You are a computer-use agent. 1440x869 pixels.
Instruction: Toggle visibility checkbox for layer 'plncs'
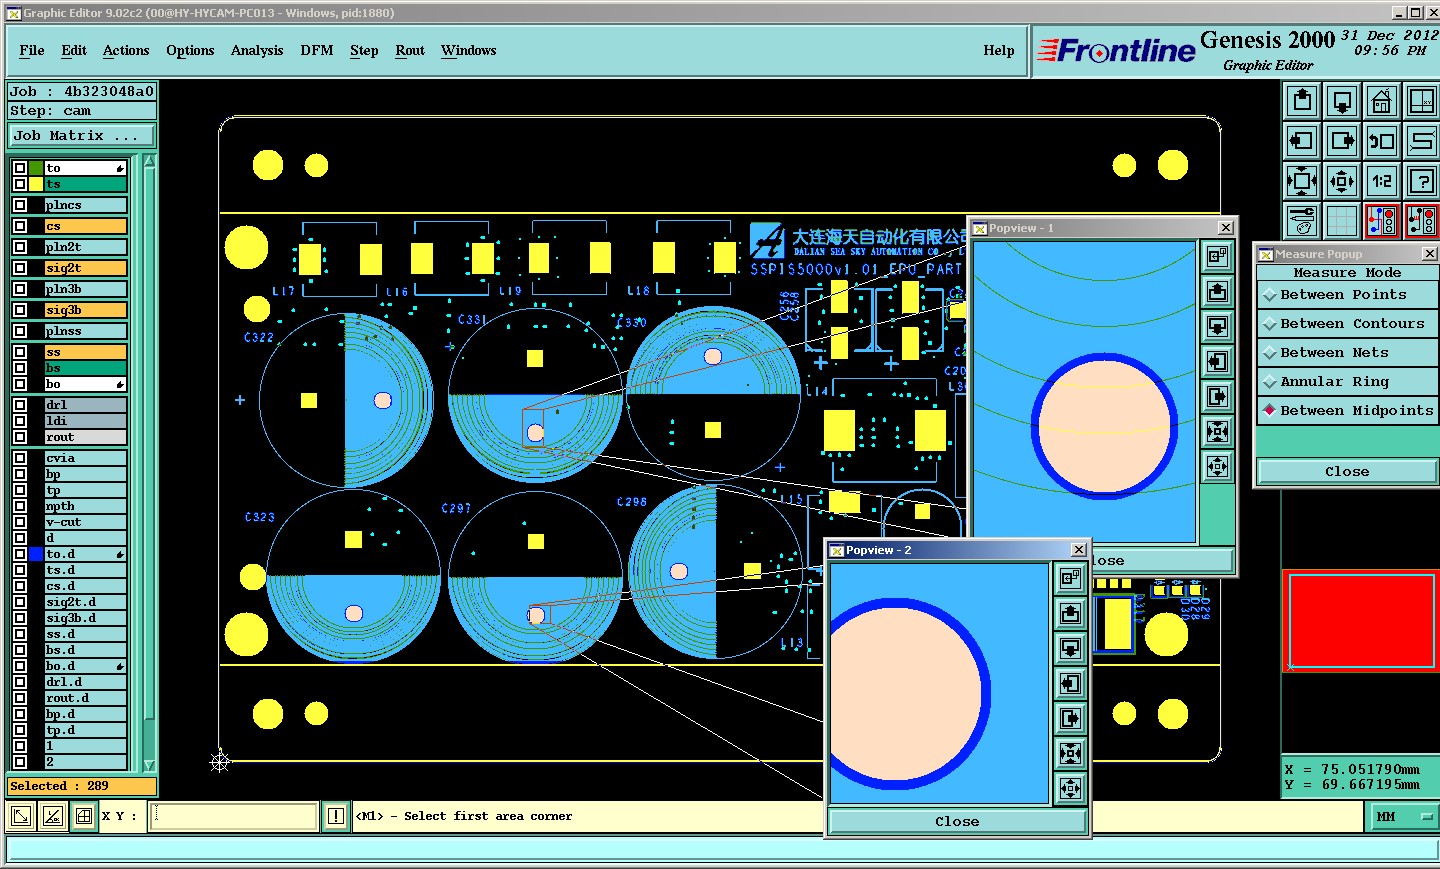19,205
